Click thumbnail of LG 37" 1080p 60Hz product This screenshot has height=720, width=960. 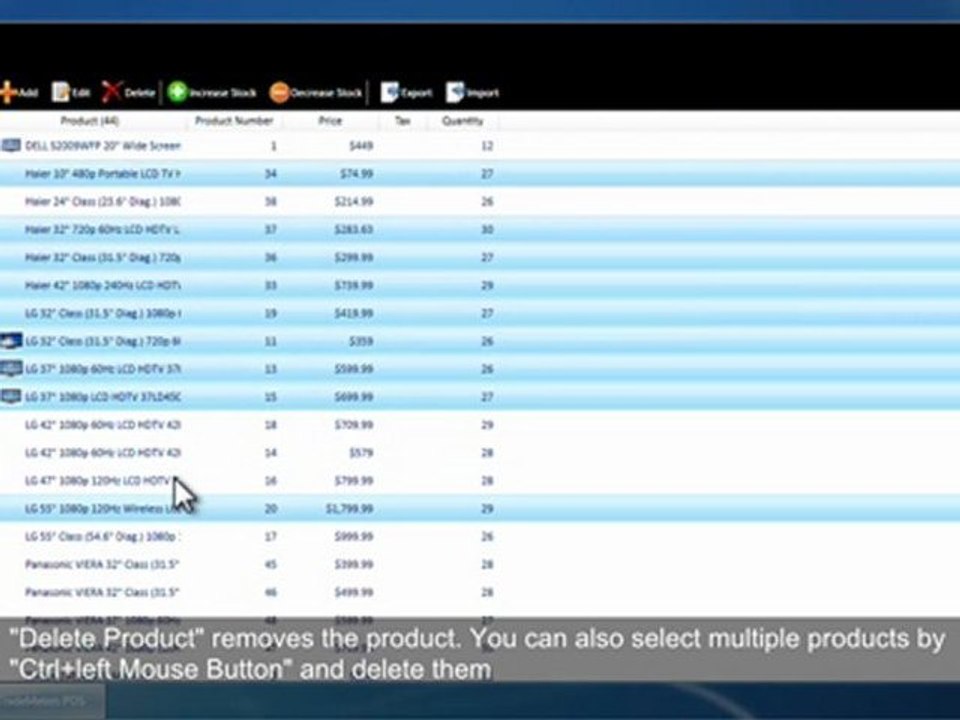[x=11, y=369]
